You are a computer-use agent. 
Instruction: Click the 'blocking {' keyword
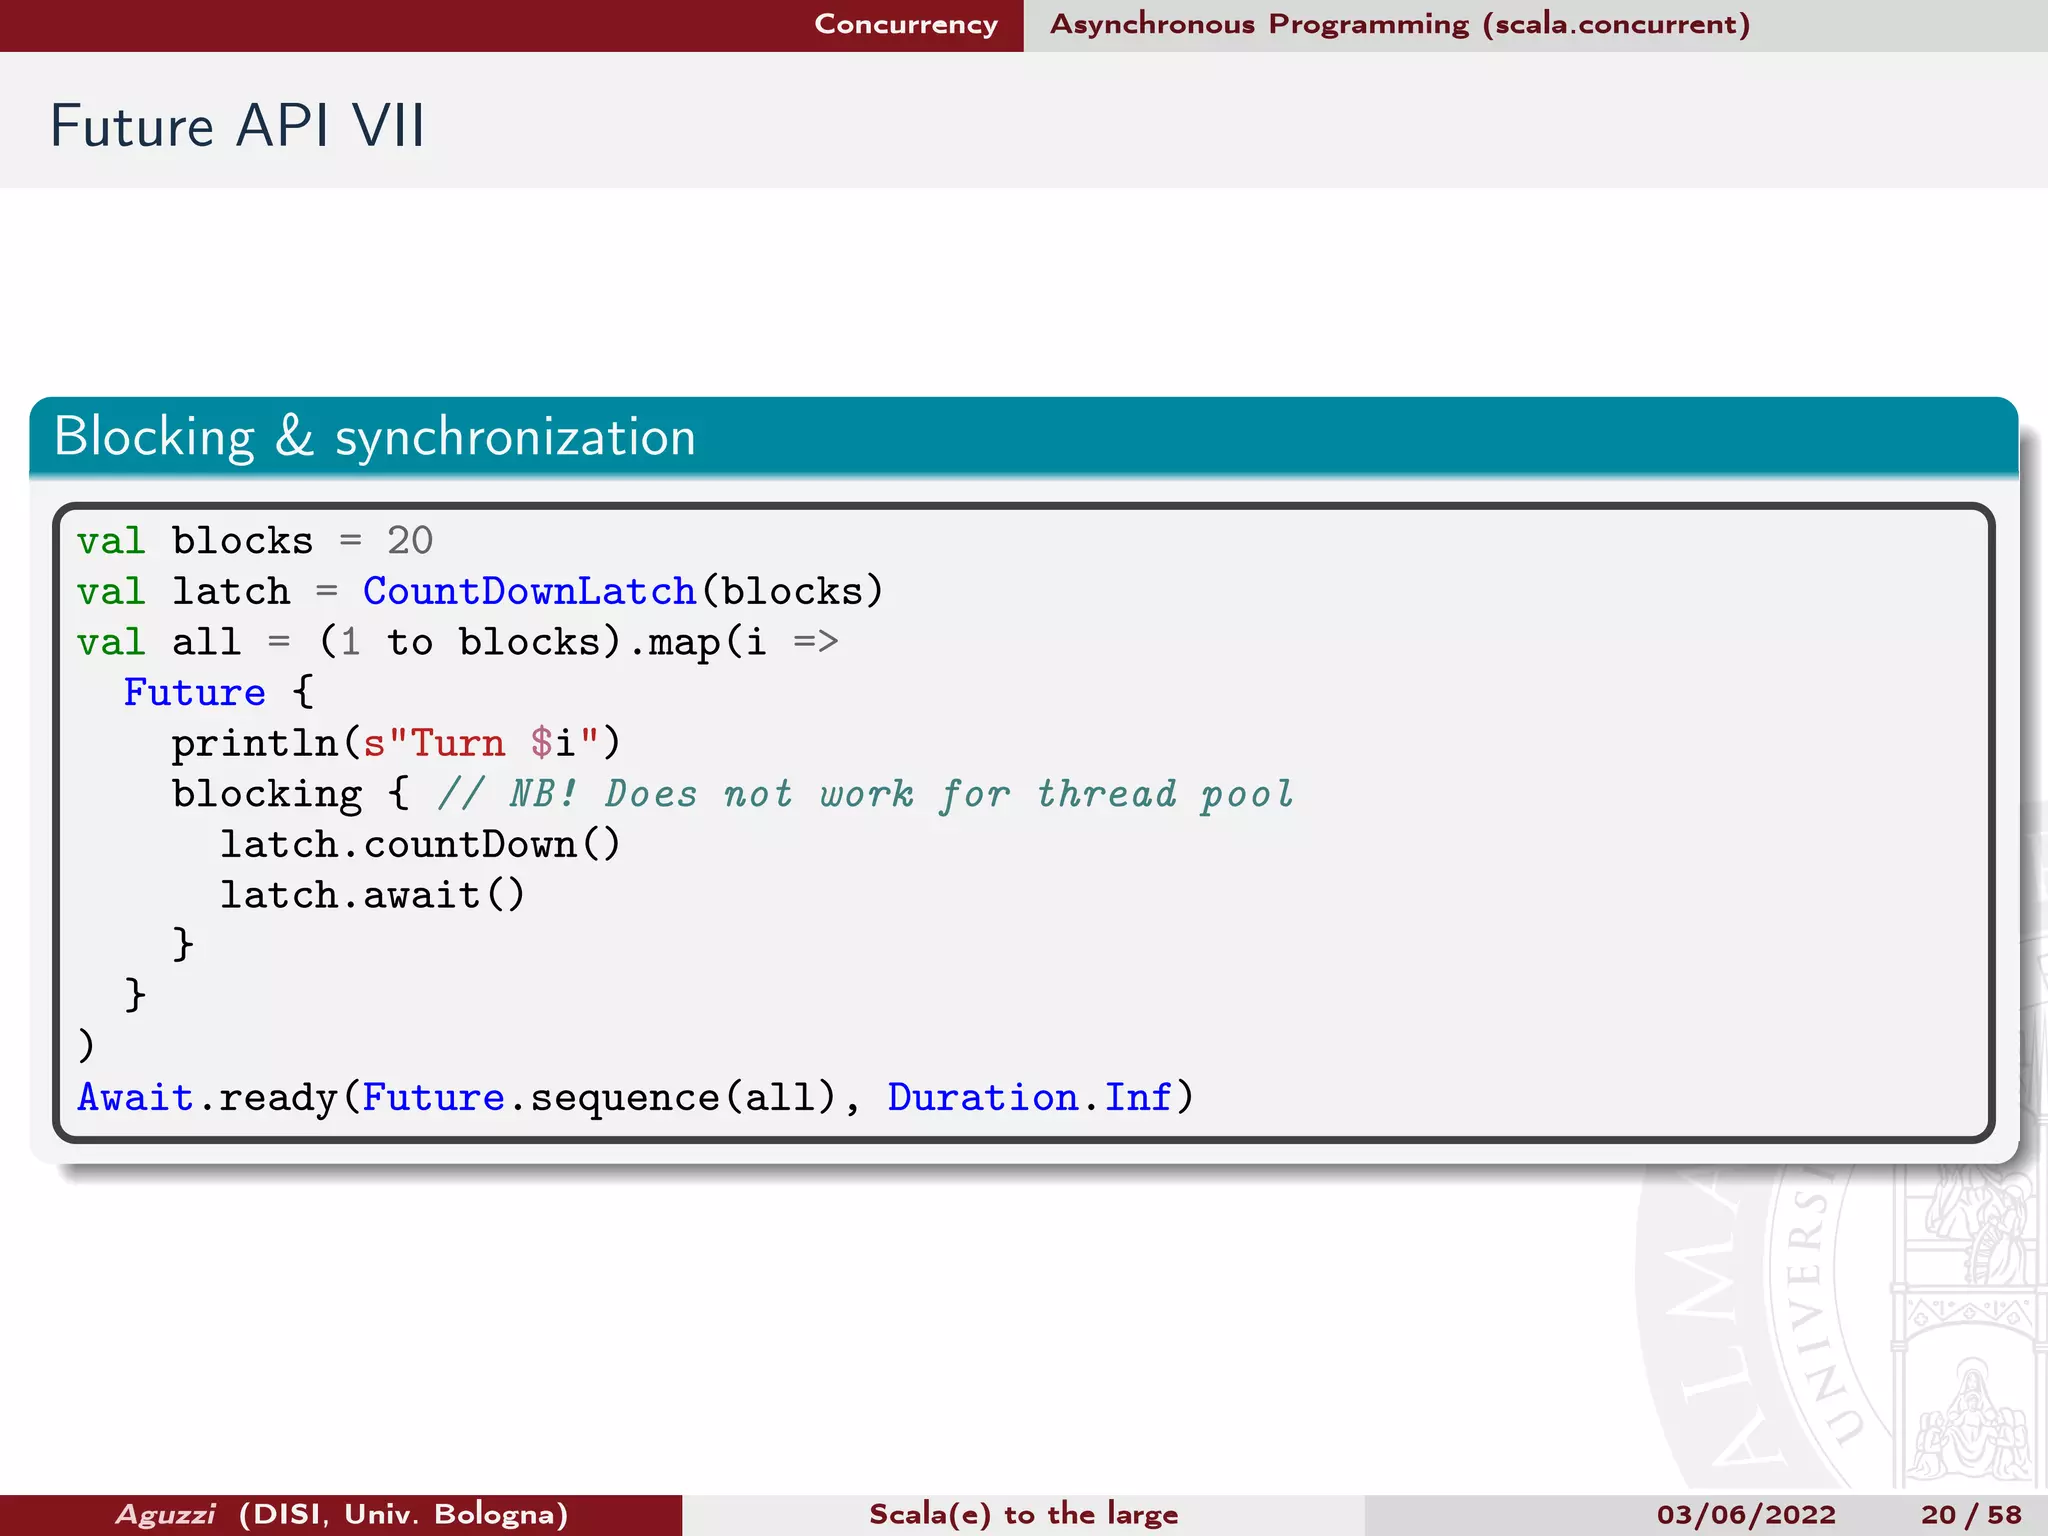click(291, 794)
